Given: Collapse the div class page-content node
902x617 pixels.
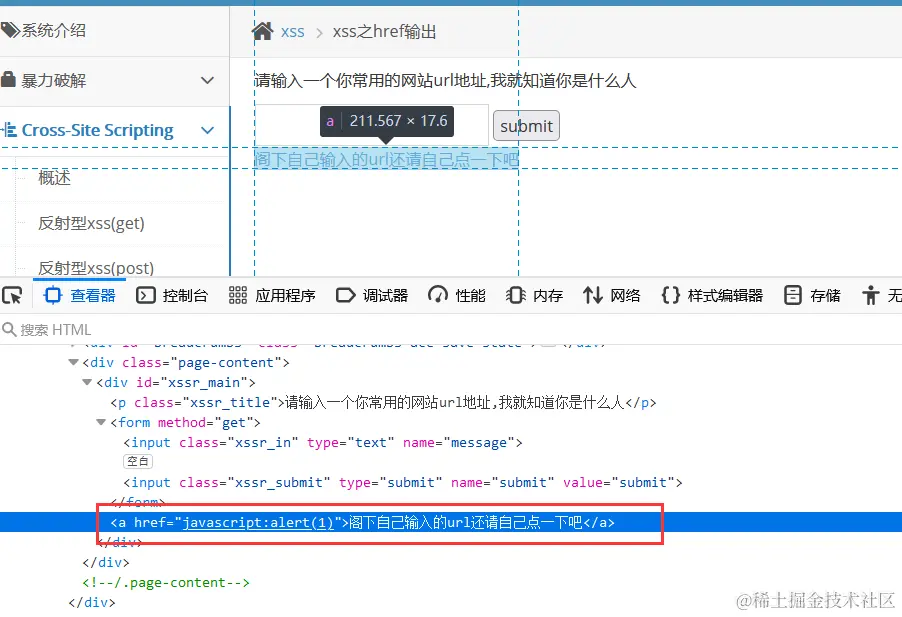Looking at the screenshot, I should [x=73, y=362].
